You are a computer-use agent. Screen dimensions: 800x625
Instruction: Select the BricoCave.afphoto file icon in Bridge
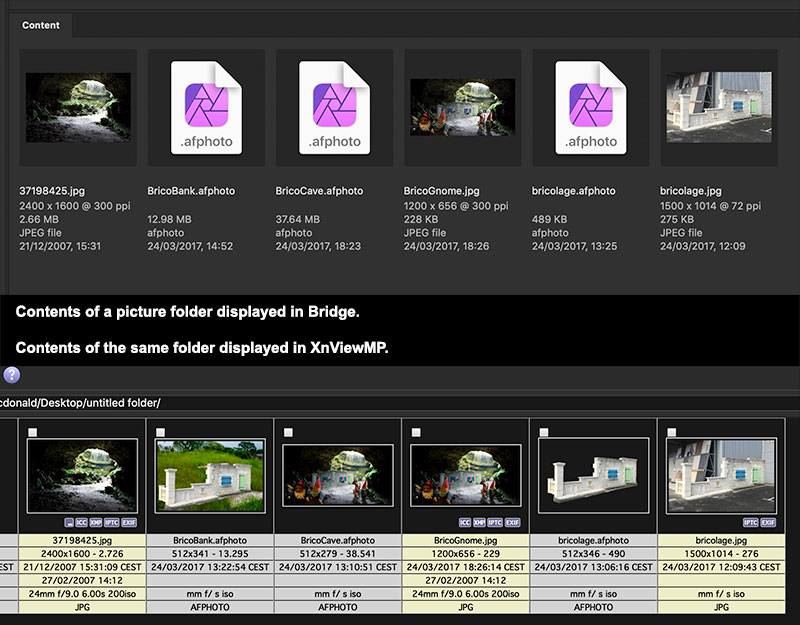(x=334, y=108)
